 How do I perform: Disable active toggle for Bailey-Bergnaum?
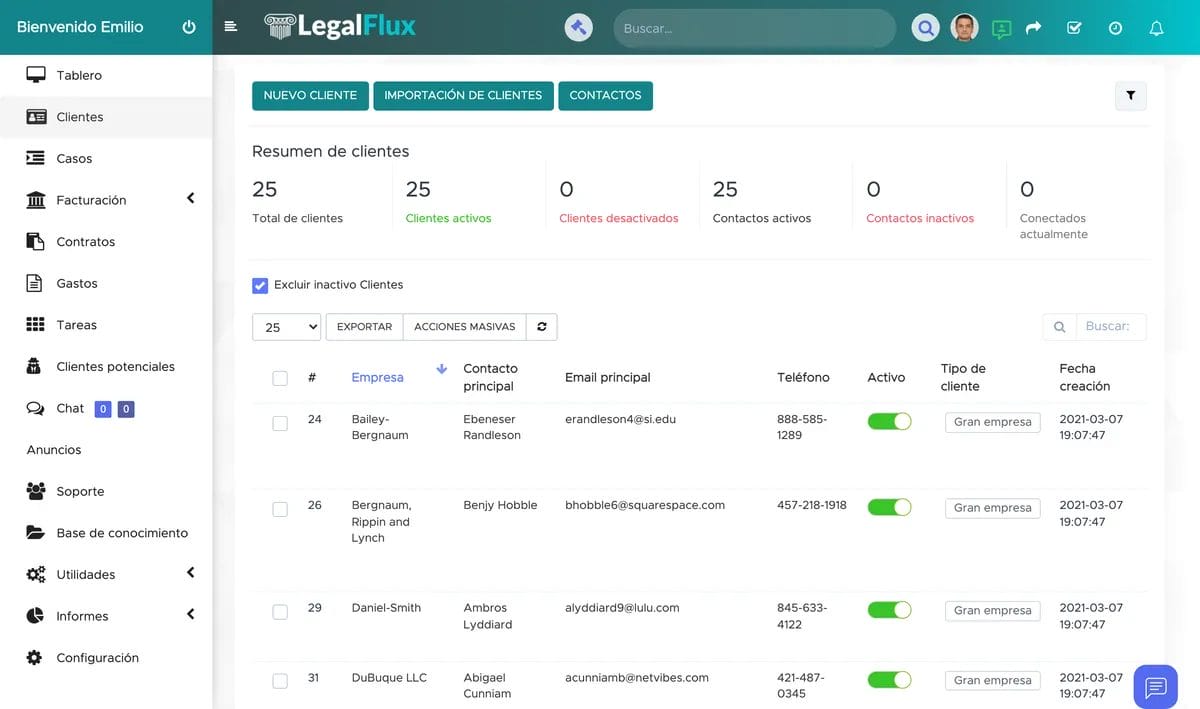pos(889,422)
